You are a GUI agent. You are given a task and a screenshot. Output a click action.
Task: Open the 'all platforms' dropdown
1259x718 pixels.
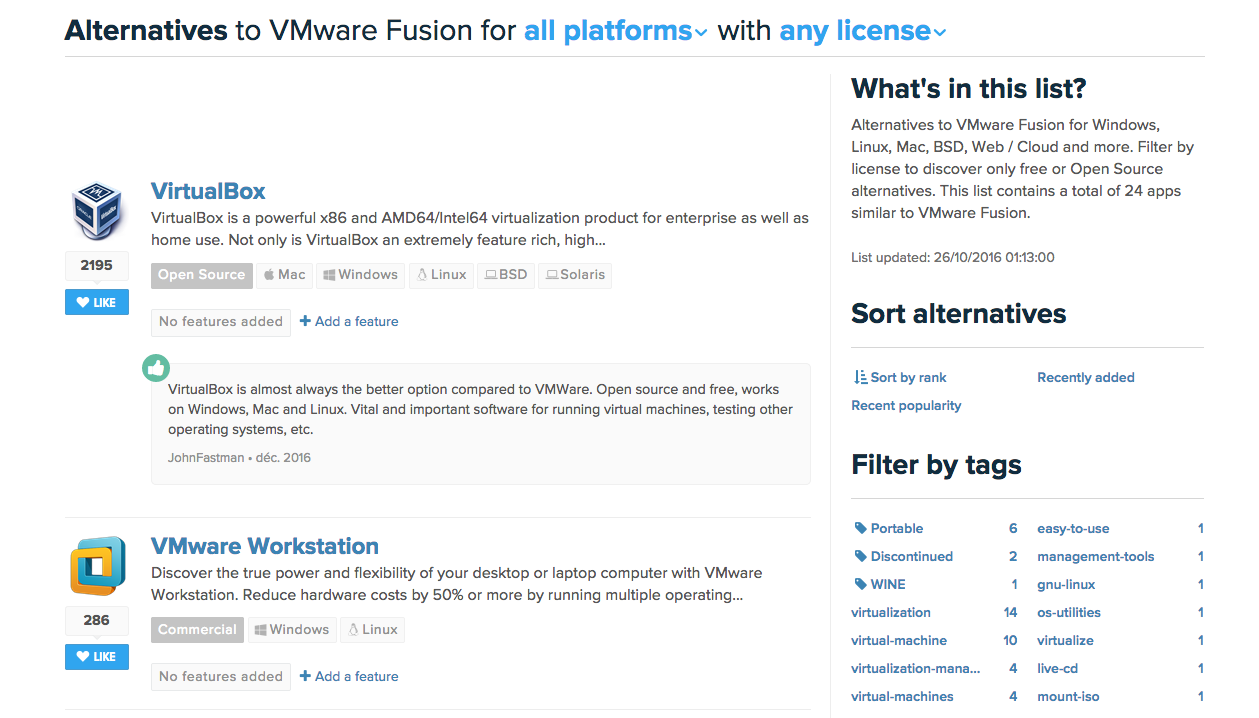[x=615, y=32]
